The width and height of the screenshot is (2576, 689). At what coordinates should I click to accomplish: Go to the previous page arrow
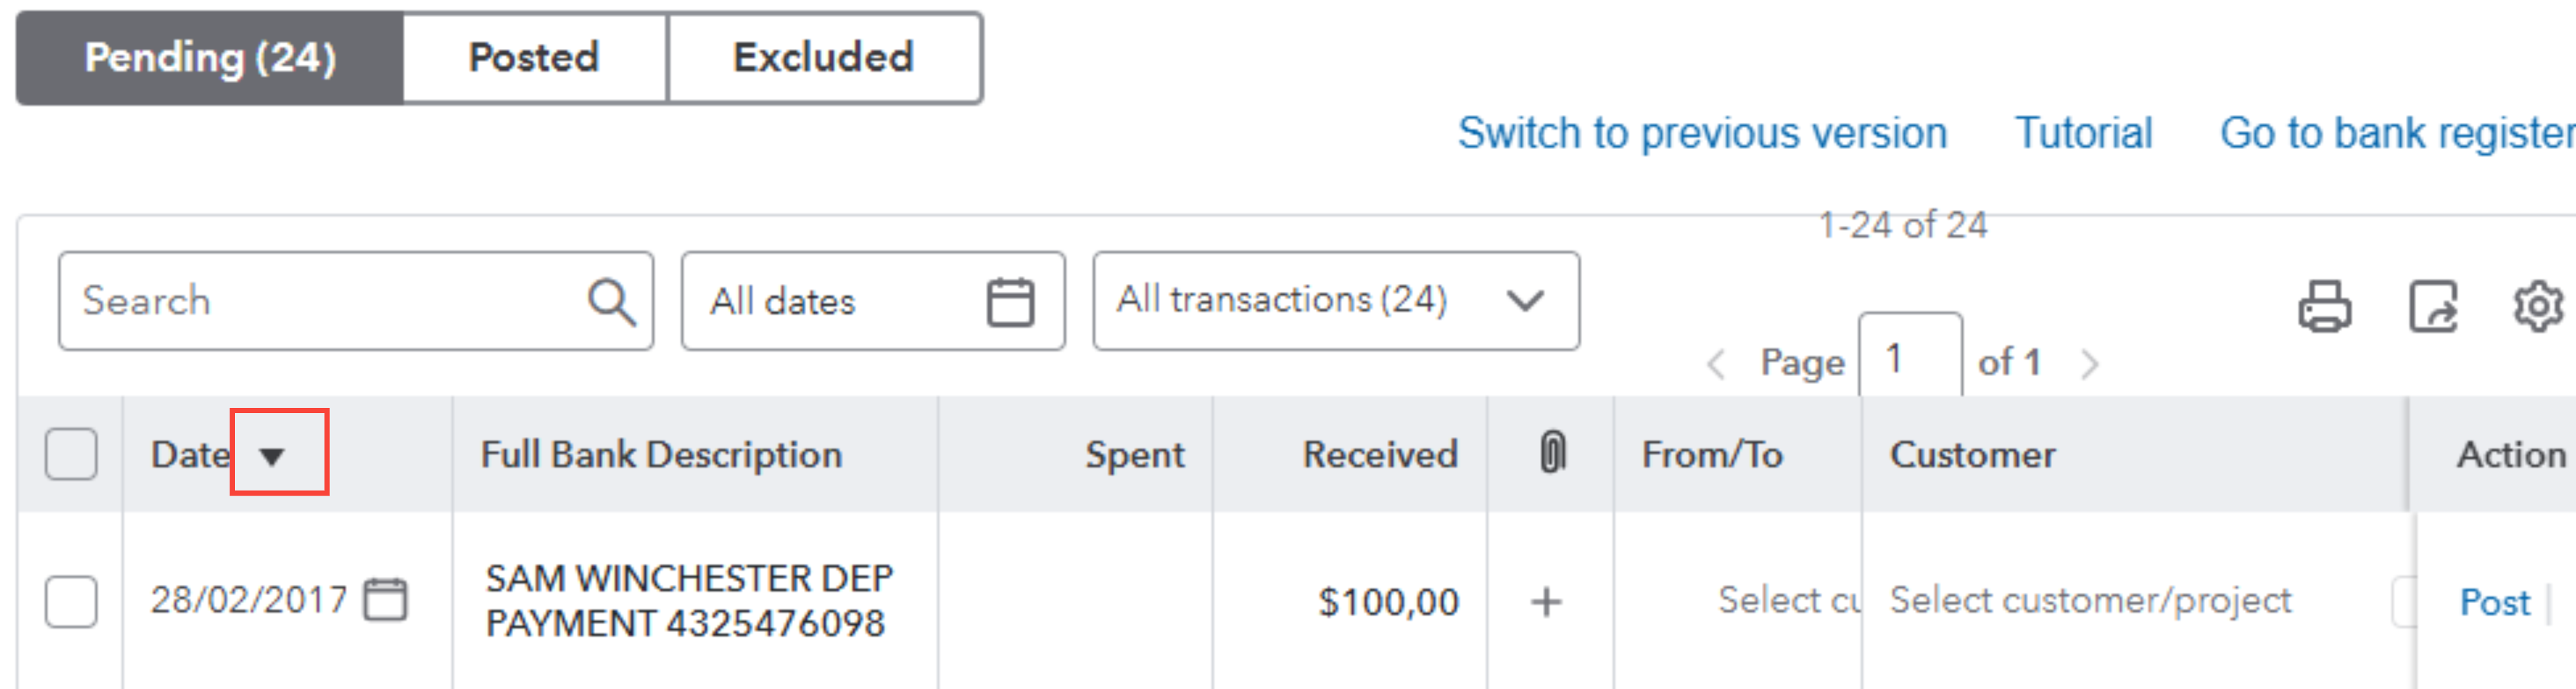1716,363
